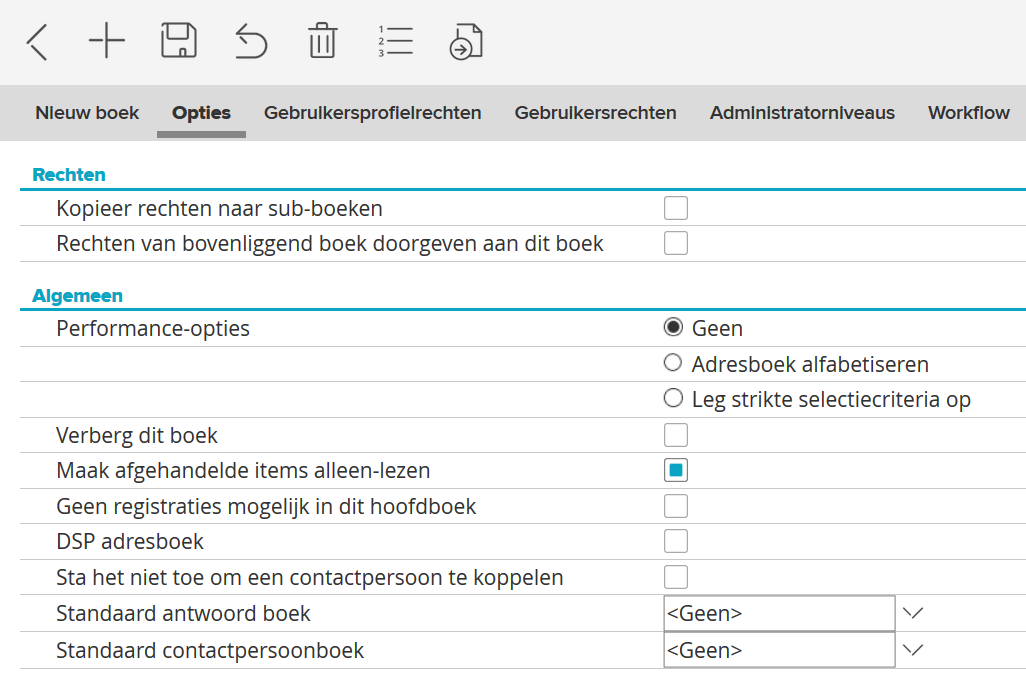This screenshot has height=692, width=1026.
Task: Open the 'Gebruikersrechten' tab
Action: click(x=595, y=113)
